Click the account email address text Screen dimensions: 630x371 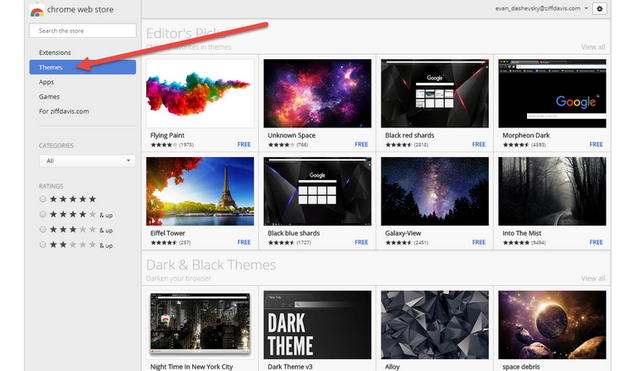(x=538, y=8)
